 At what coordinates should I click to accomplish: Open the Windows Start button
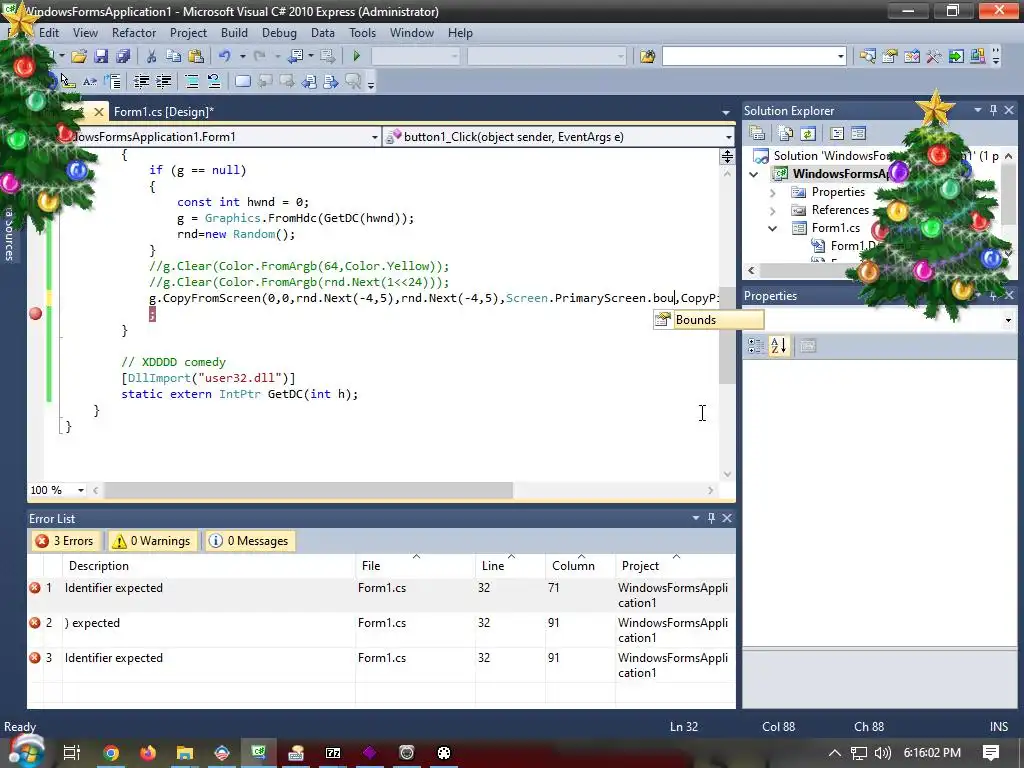(26, 751)
